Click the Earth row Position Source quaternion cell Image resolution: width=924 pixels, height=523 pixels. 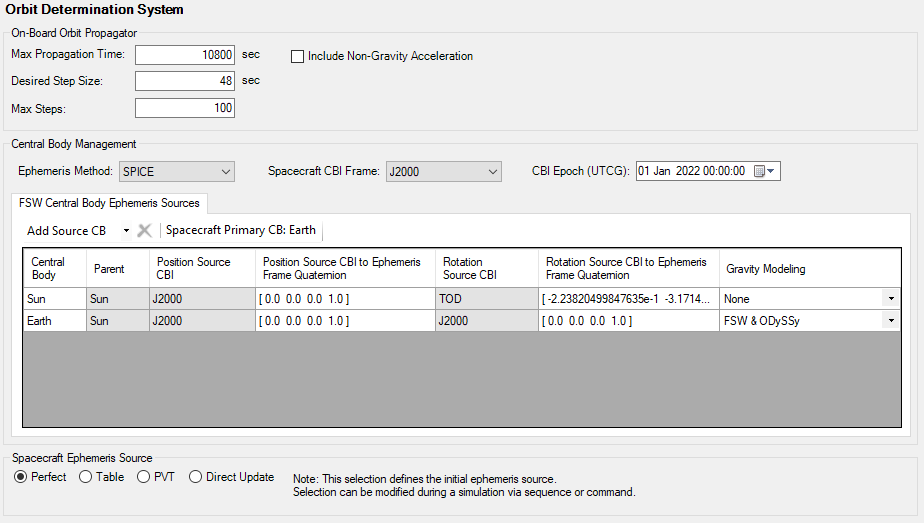(x=345, y=321)
